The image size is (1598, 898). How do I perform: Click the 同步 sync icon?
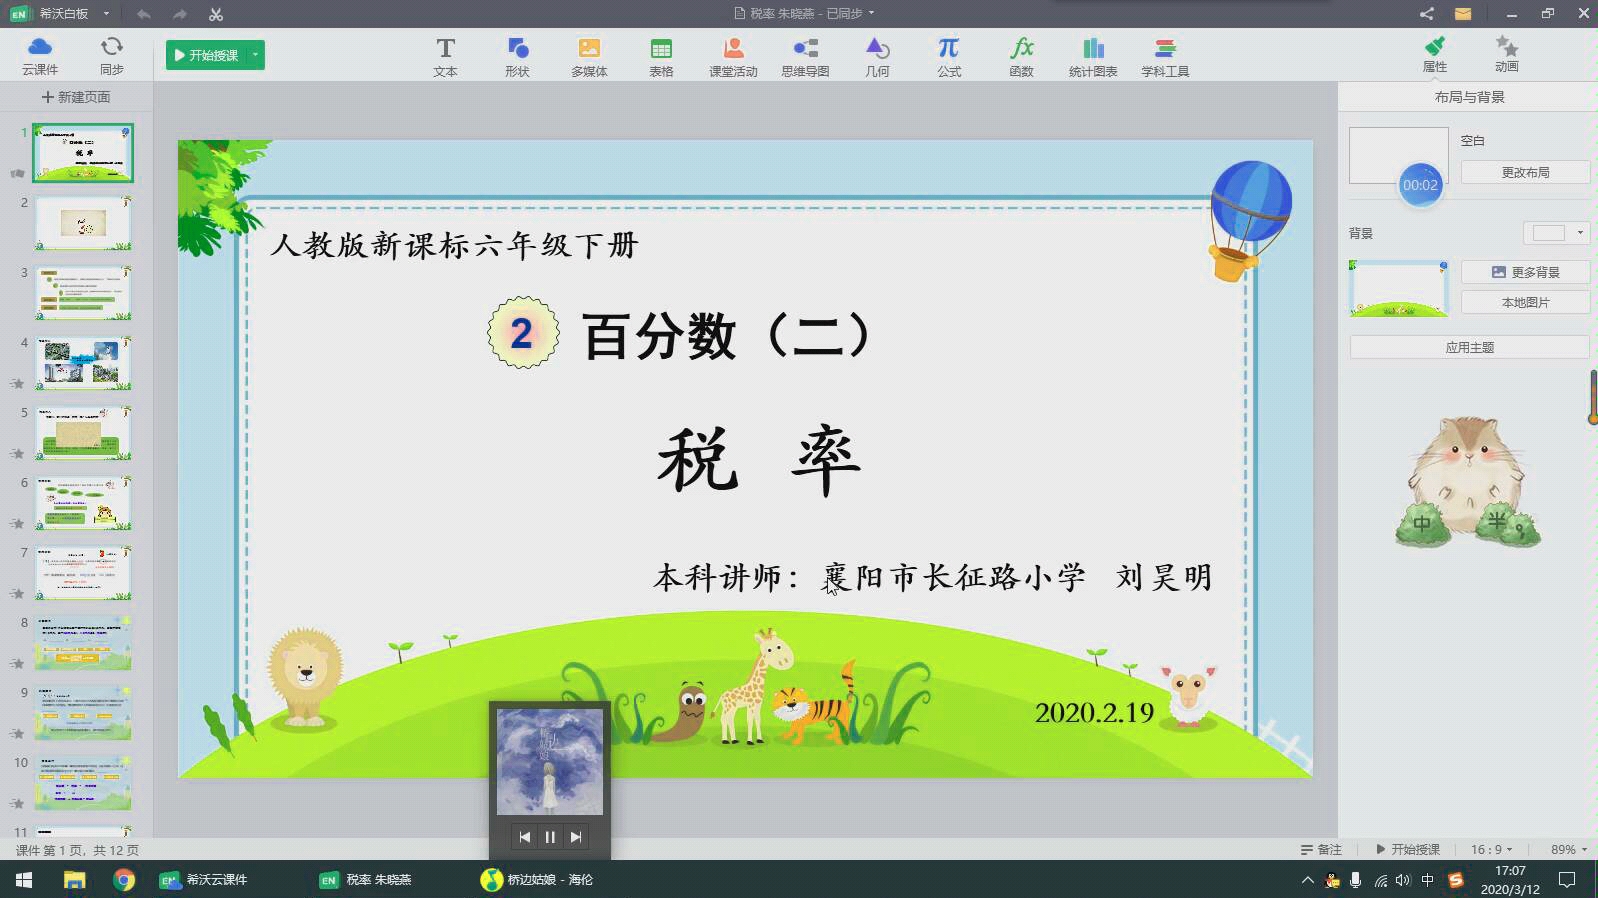pyautogui.click(x=111, y=55)
